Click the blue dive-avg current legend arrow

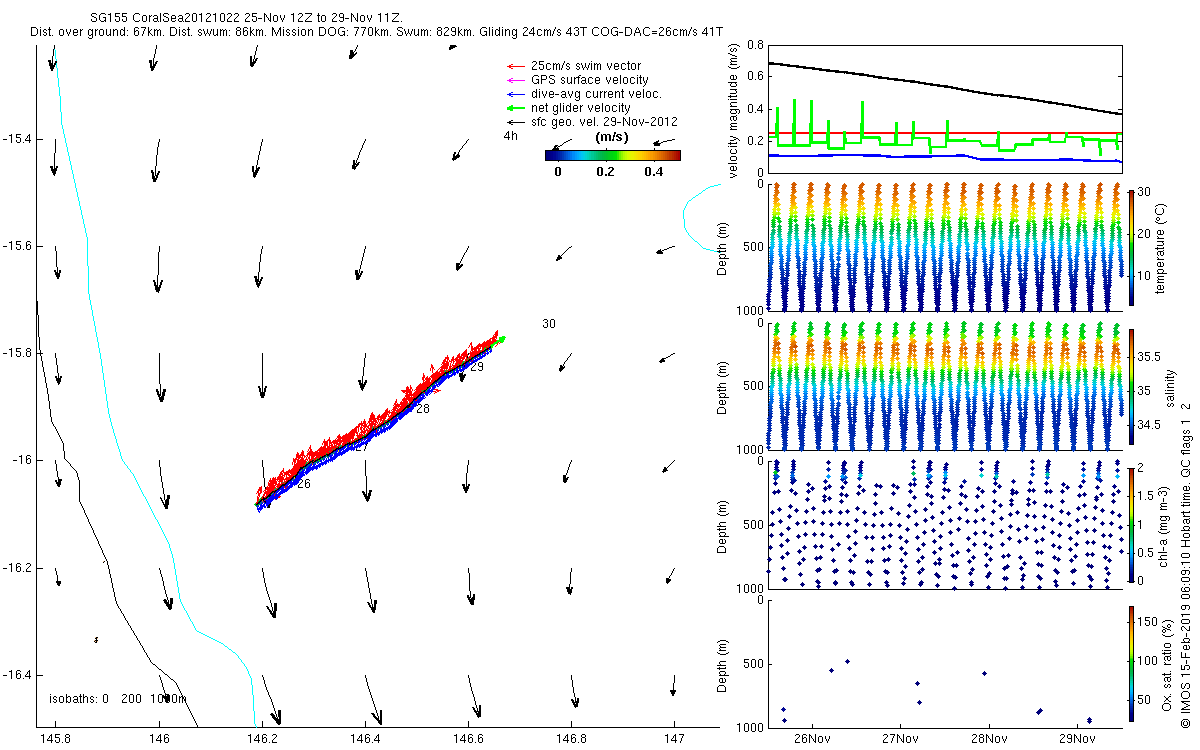click(x=516, y=94)
